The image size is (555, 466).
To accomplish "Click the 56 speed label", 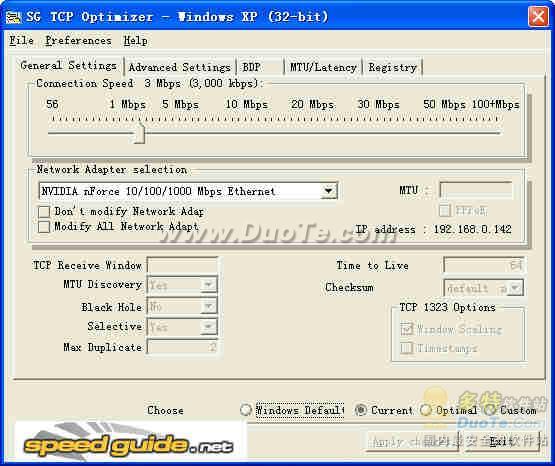I will coord(52,104).
